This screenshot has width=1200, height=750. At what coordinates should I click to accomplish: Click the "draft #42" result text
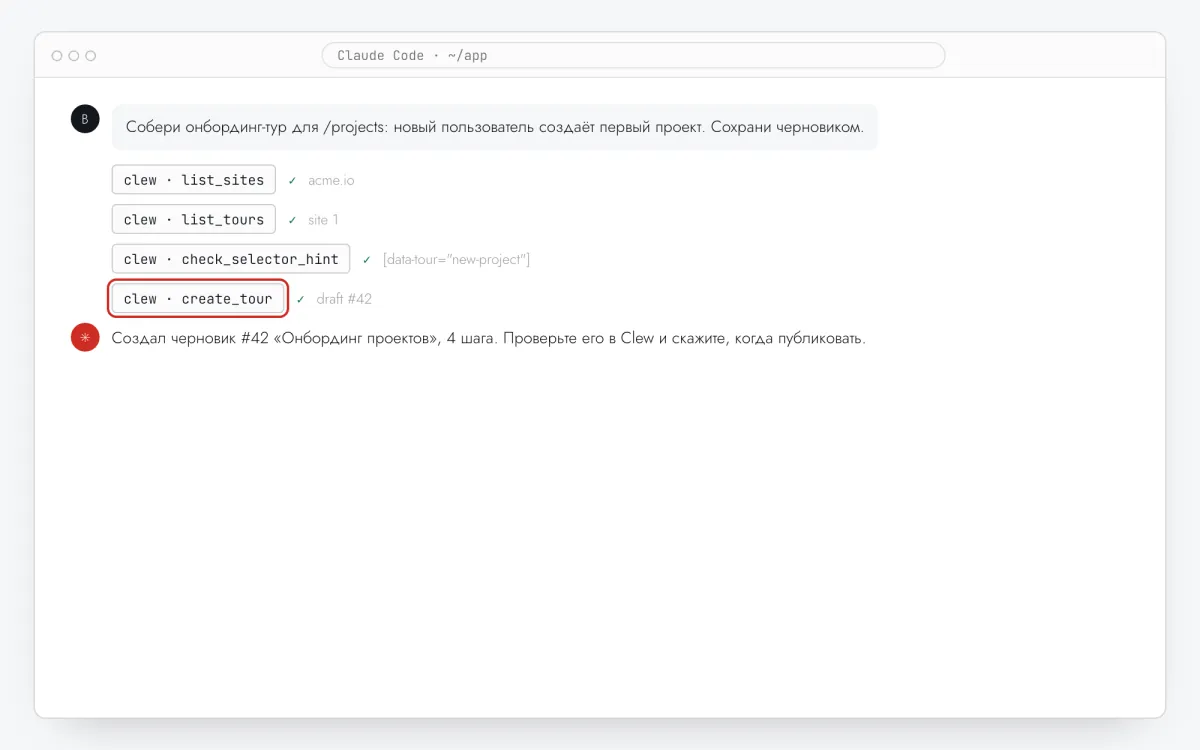pos(344,299)
